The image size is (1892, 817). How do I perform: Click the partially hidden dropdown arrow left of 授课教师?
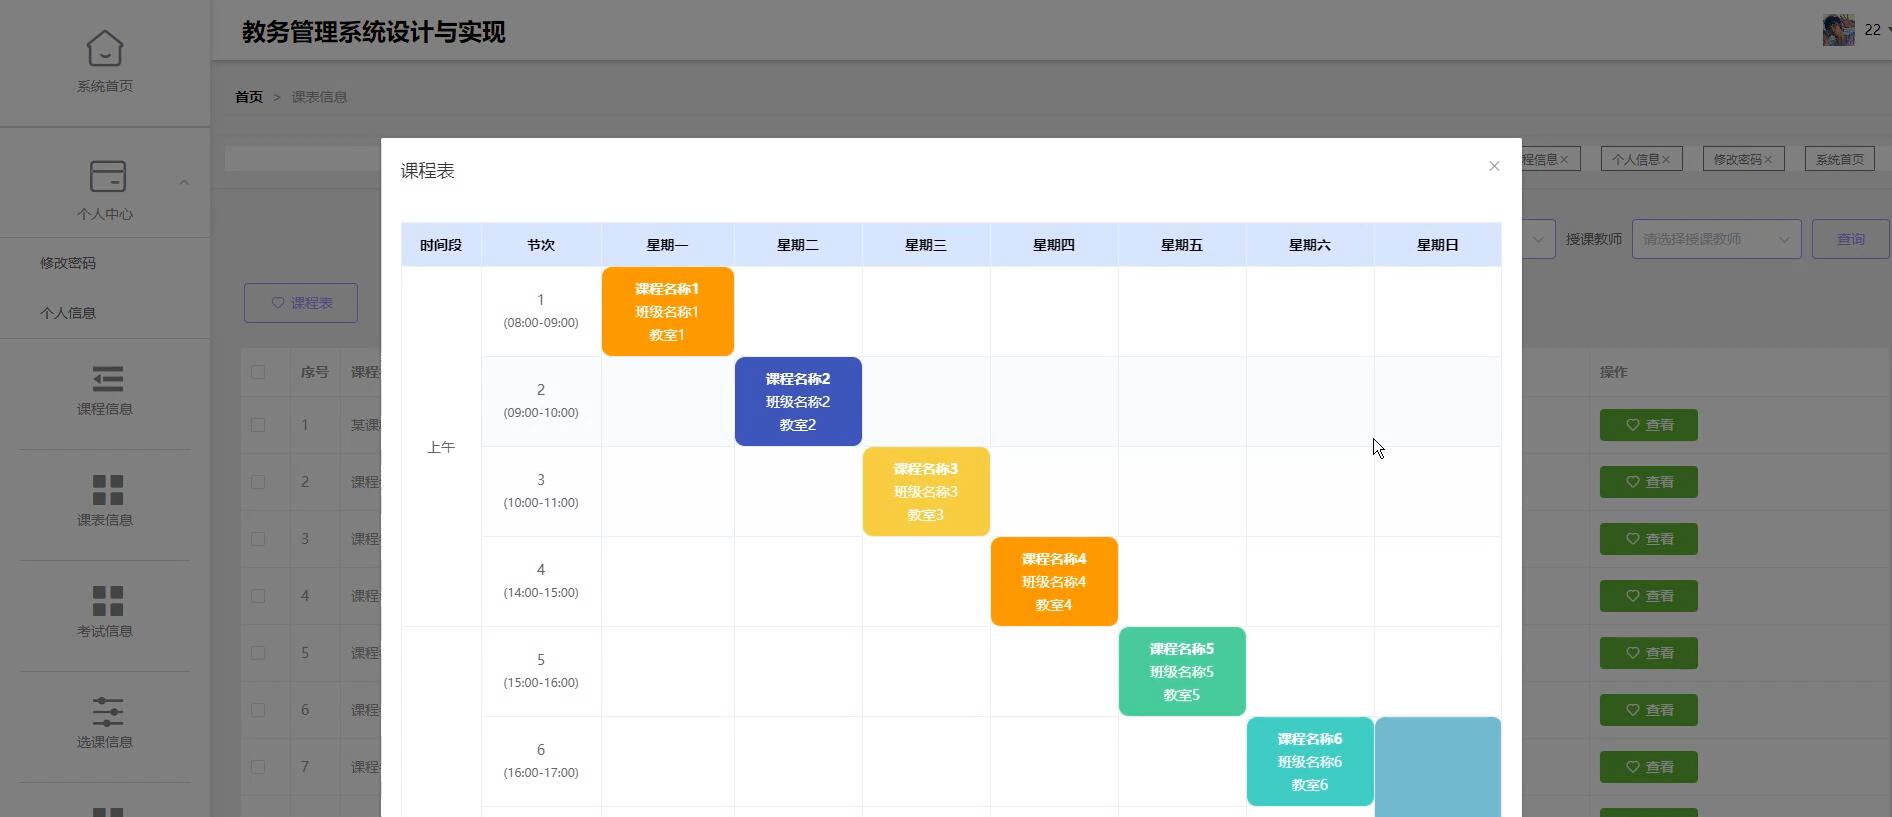[1538, 239]
